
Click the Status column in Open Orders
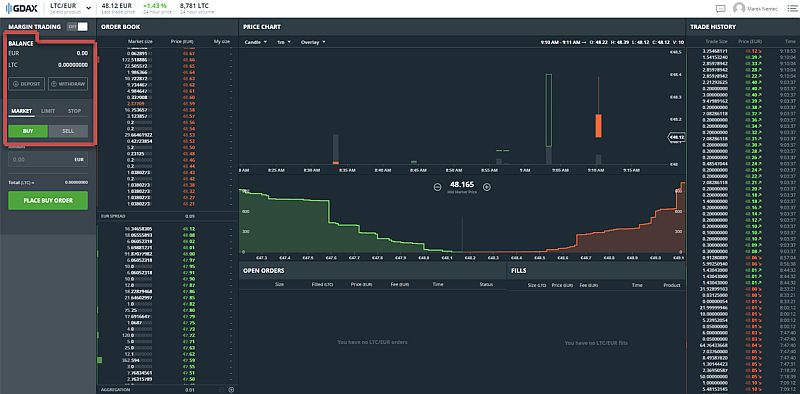click(486, 285)
